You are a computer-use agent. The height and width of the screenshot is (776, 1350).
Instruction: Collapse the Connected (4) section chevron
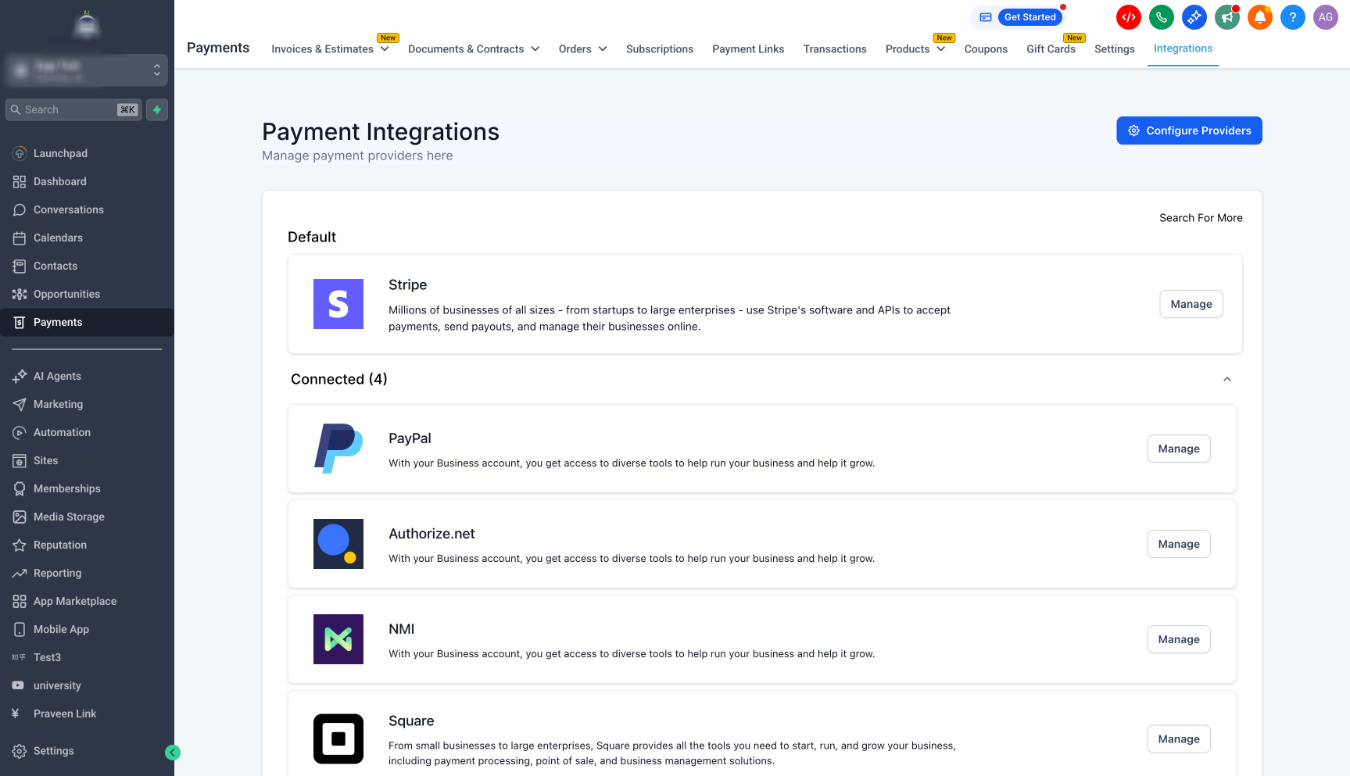point(1227,379)
